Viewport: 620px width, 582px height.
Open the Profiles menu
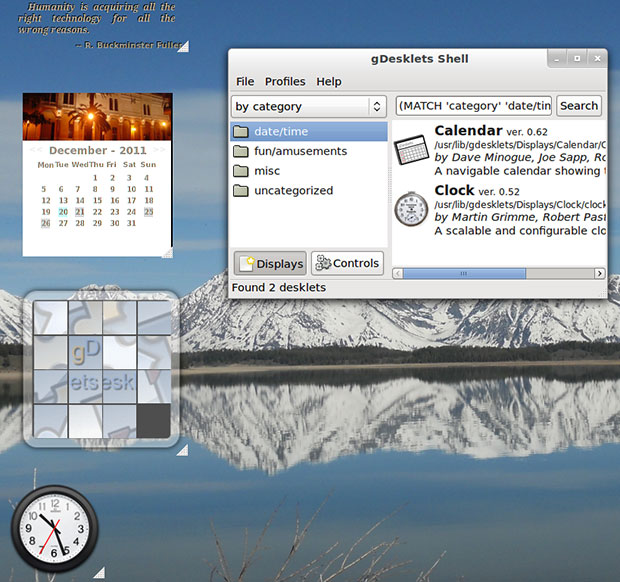click(x=285, y=81)
